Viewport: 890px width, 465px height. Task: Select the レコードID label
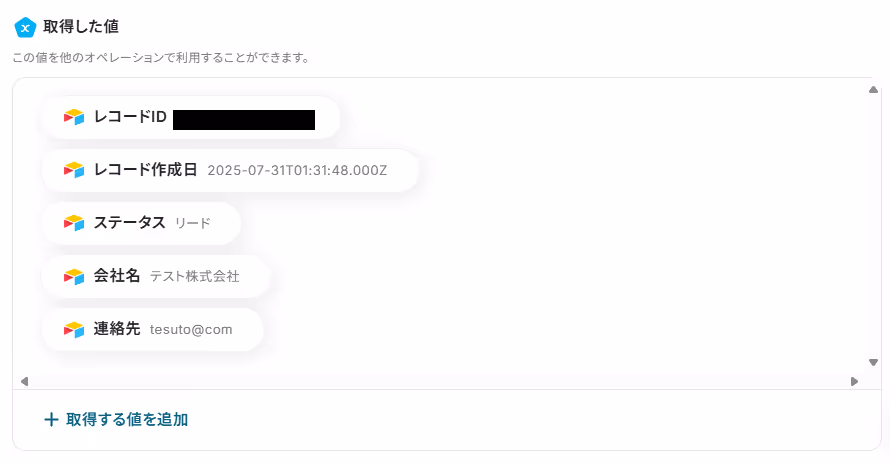[x=130, y=117]
